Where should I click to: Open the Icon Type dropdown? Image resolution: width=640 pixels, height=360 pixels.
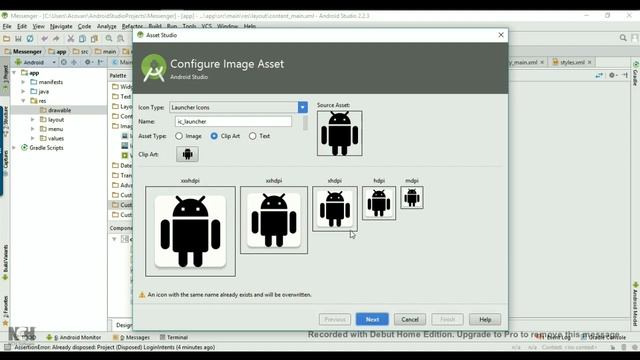coord(302,107)
